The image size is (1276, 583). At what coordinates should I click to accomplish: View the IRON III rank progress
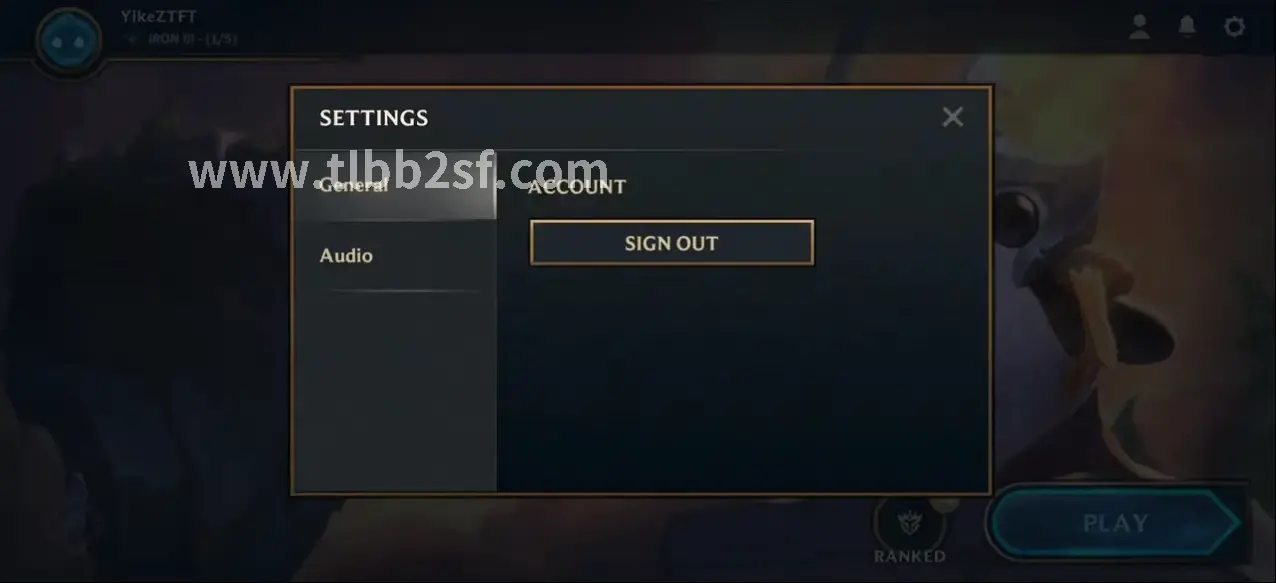coord(192,40)
